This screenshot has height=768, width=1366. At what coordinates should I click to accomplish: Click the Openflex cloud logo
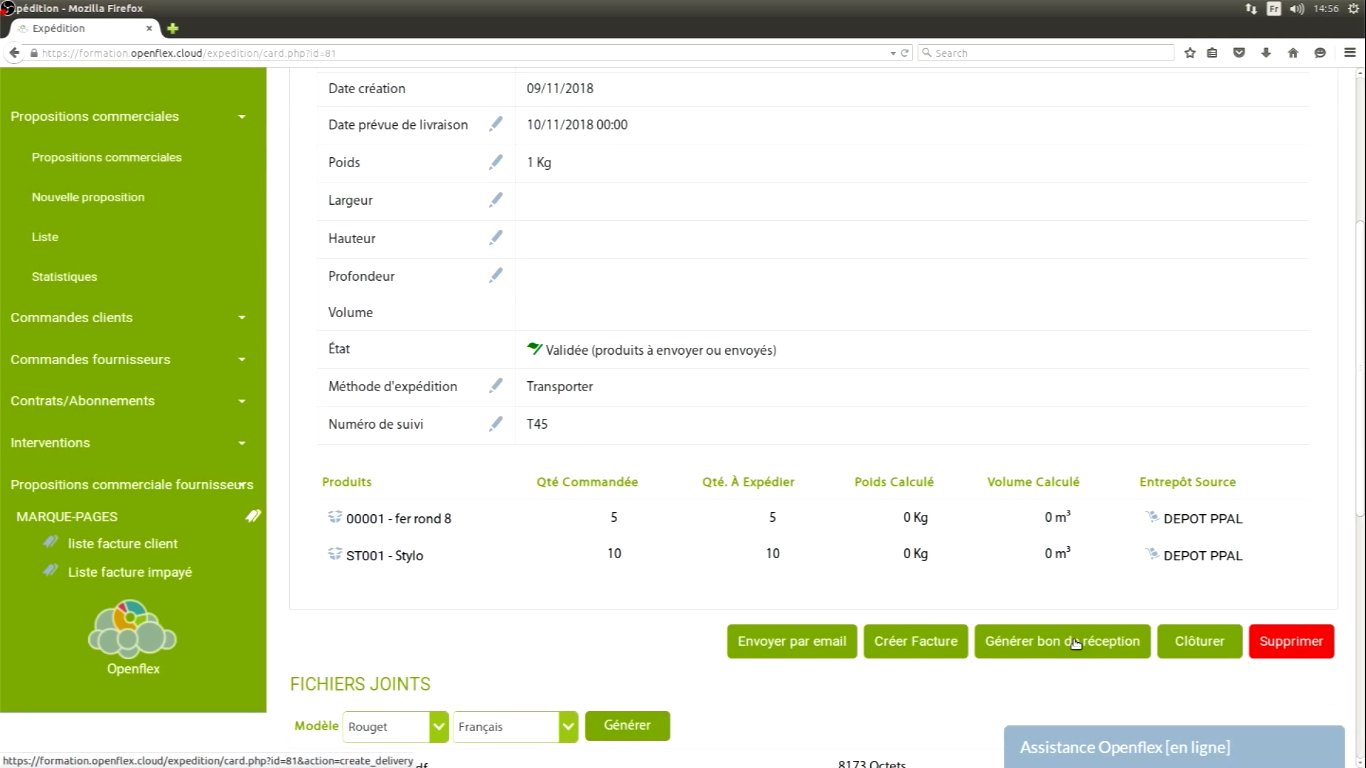click(x=133, y=629)
